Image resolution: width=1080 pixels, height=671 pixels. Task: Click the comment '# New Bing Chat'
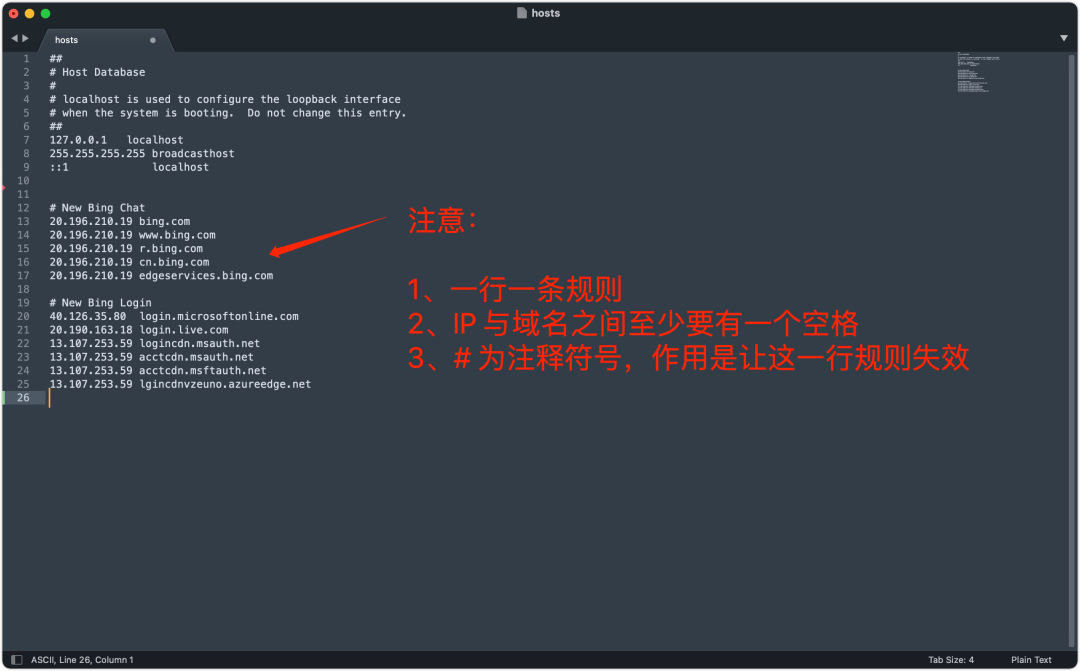coord(97,207)
